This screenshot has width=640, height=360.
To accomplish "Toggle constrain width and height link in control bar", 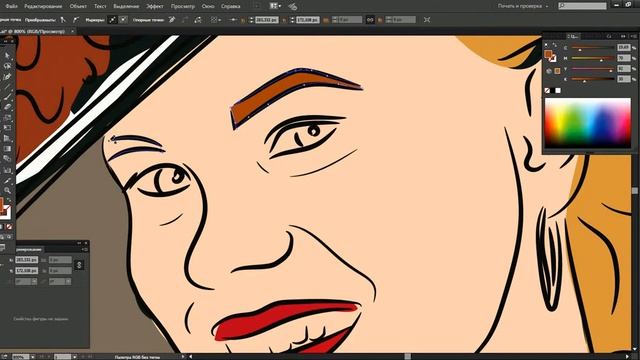I will click(x=370, y=20).
